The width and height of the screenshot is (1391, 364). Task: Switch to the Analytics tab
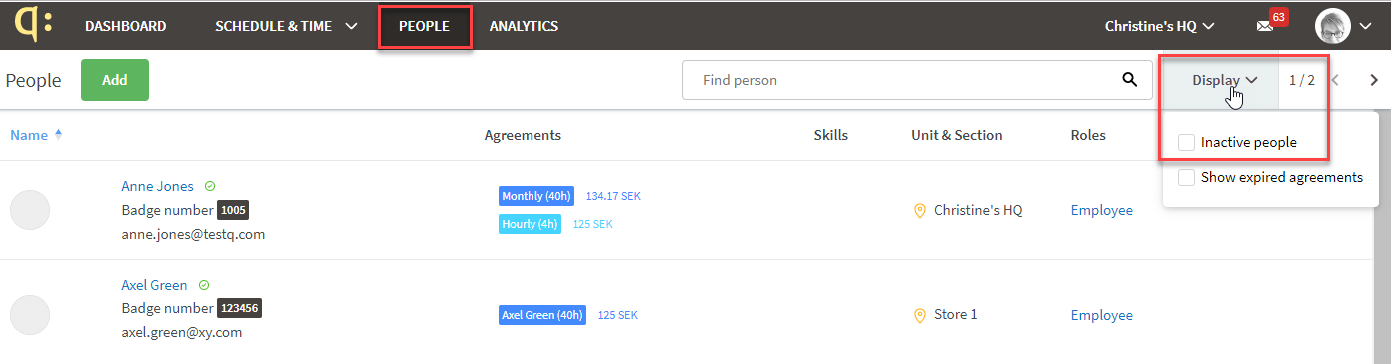(x=523, y=26)
